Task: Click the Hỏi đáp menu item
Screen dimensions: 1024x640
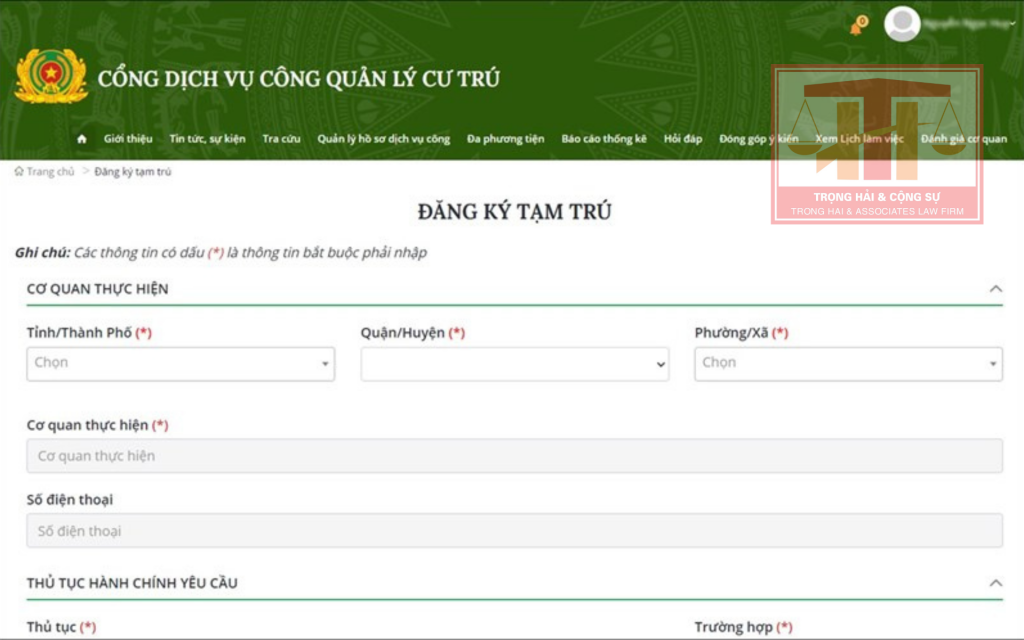Action: coord(683,139)
